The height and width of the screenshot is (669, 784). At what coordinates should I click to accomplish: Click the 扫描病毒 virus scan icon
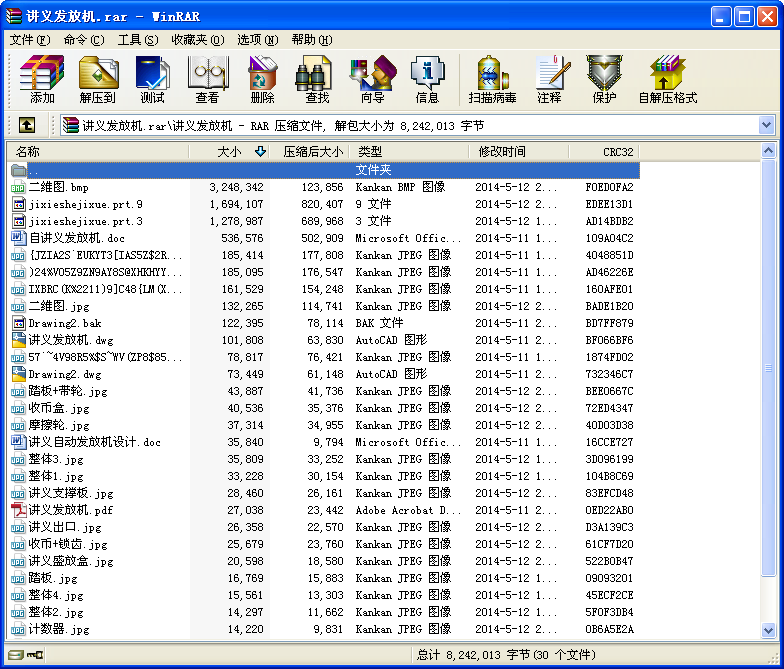click(x=492, y=79)
